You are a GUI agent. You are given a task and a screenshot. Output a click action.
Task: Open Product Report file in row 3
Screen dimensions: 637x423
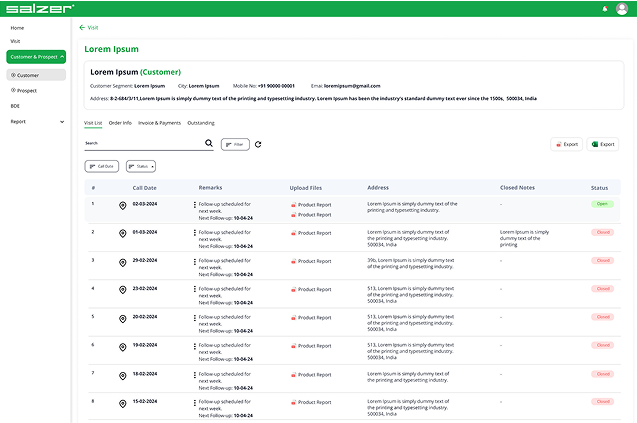tap(311, 260)
